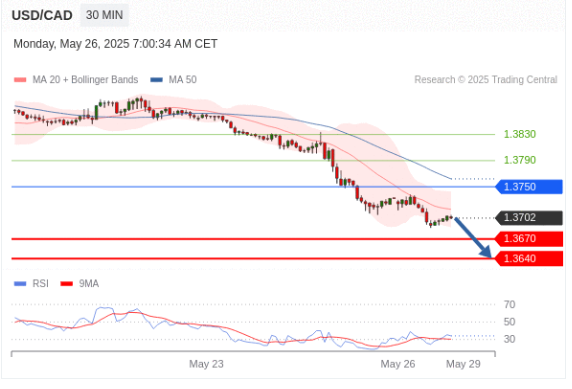Screen dimensions: 572x389
Task: Click the May 26 date axis label
Action: [398, 364]
